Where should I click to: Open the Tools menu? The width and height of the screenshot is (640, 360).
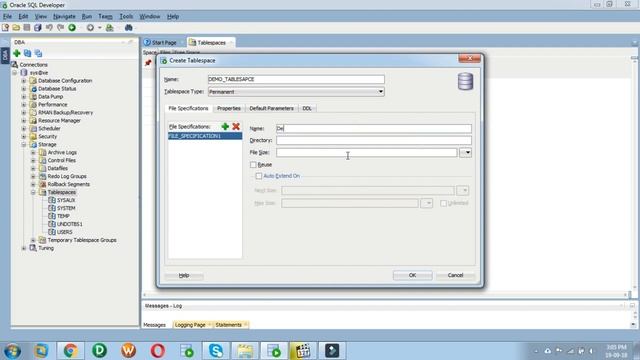126,16
